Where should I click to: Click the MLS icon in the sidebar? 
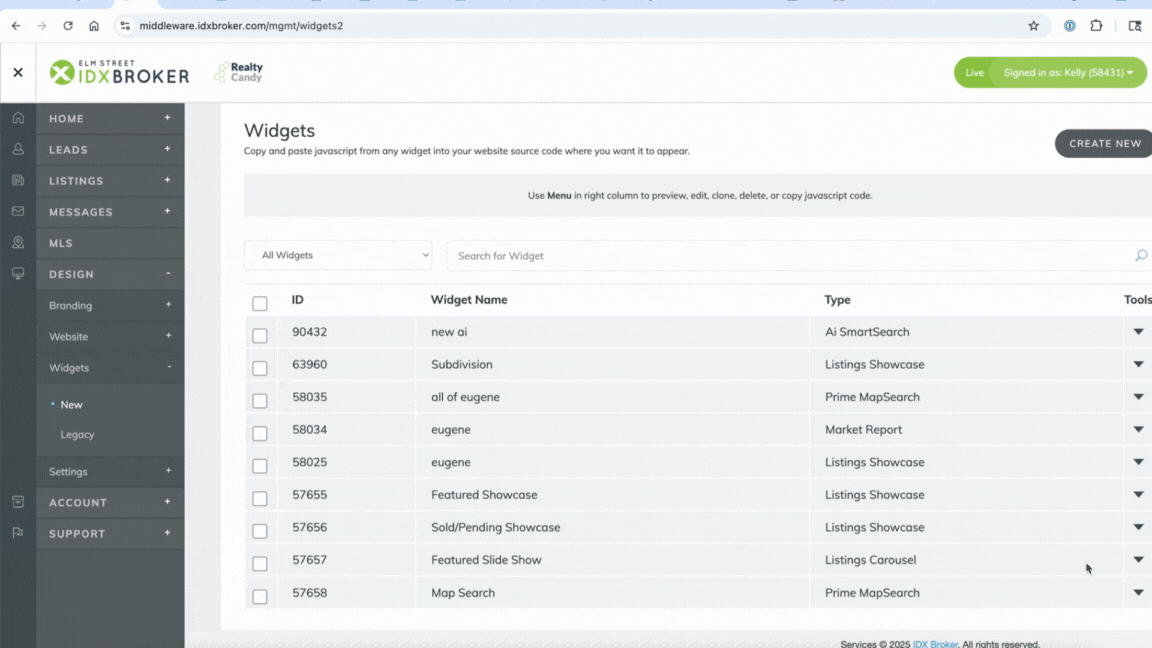(18, 242)
